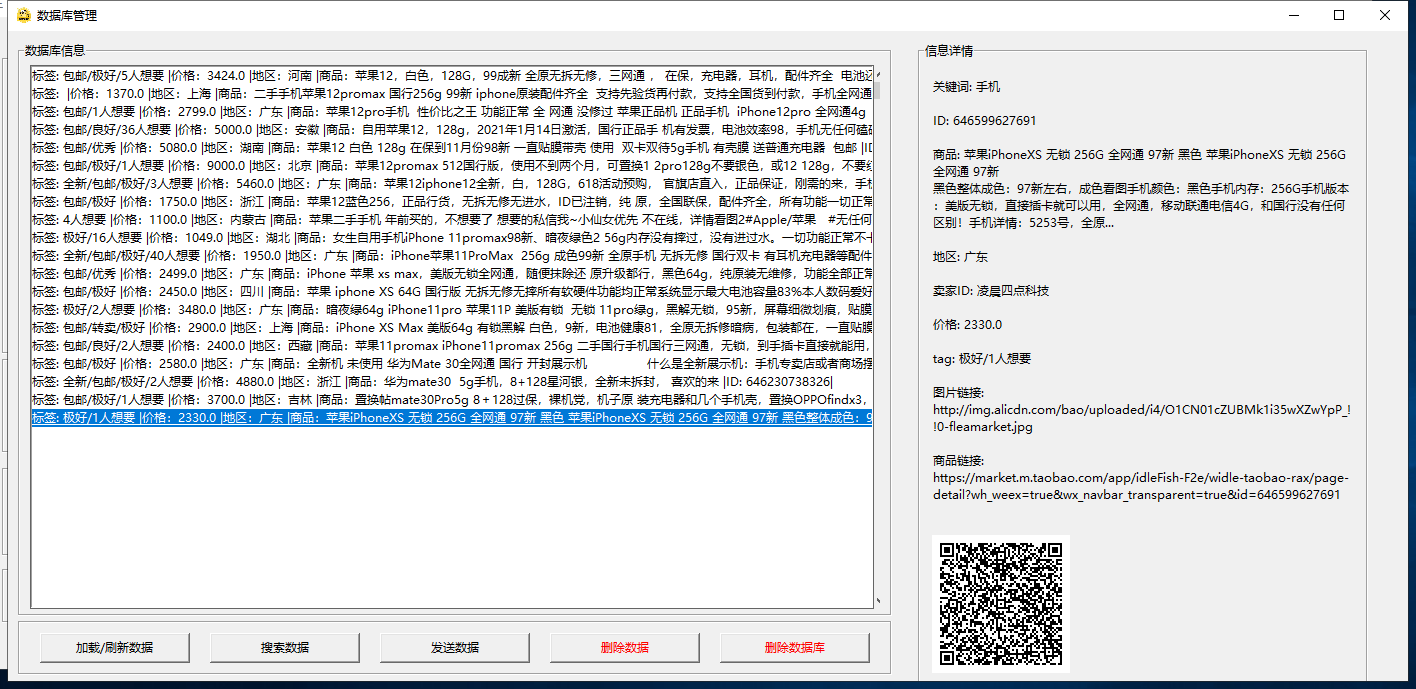Select the row priced 4880.0 from 浙江
This screenshot has width=1416, height=689.
pos(452,381)
